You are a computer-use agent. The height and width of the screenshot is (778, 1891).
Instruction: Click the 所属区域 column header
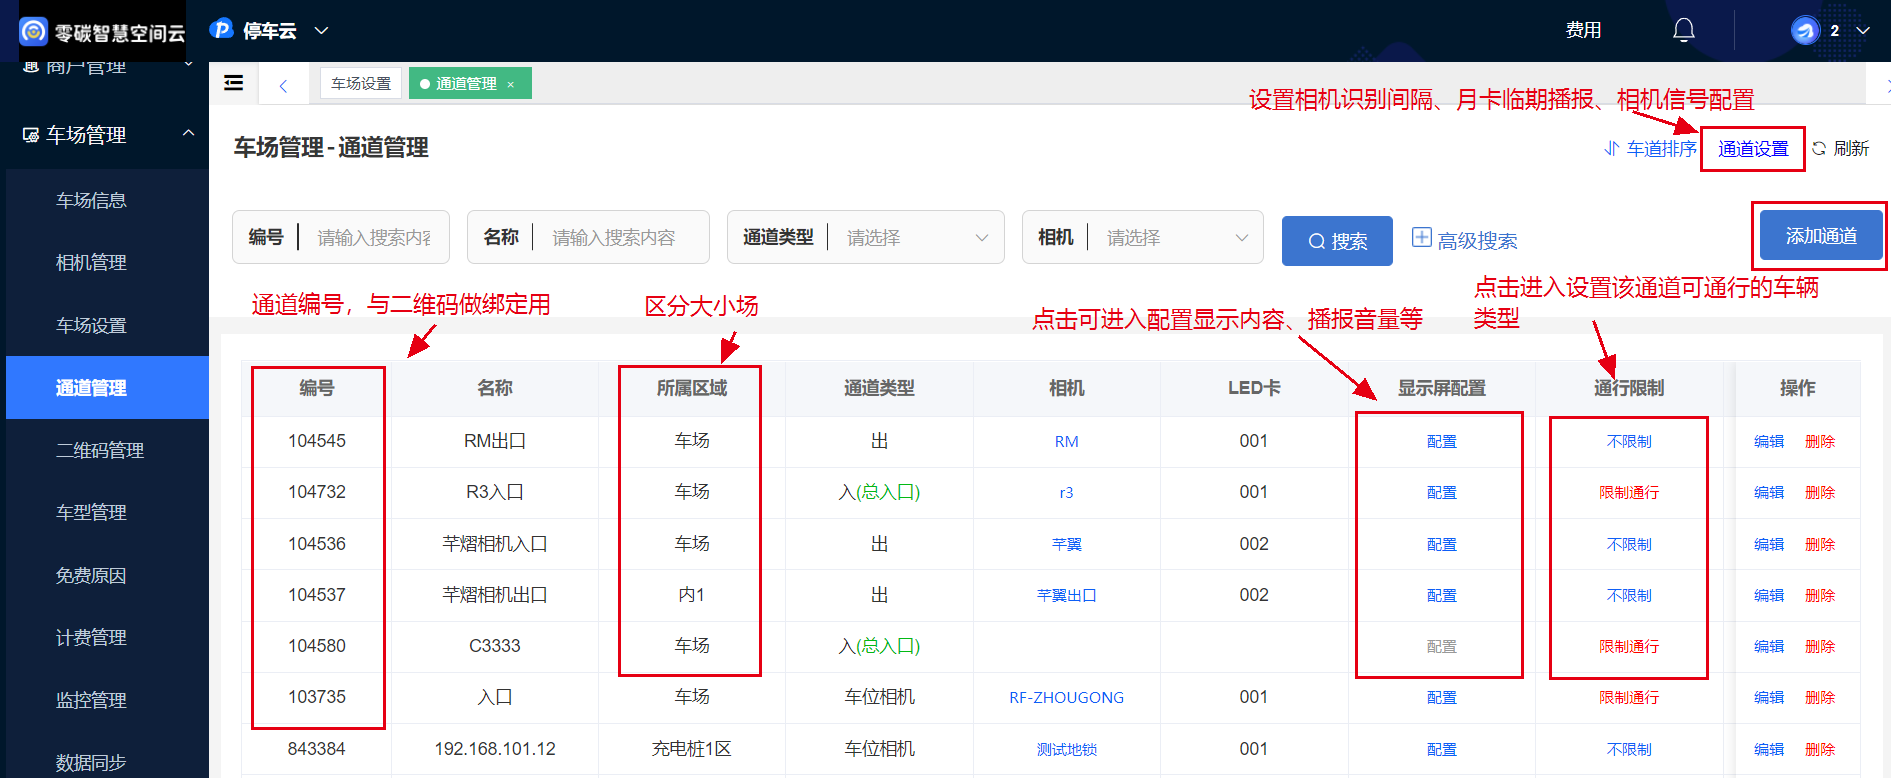pos(692,388)
